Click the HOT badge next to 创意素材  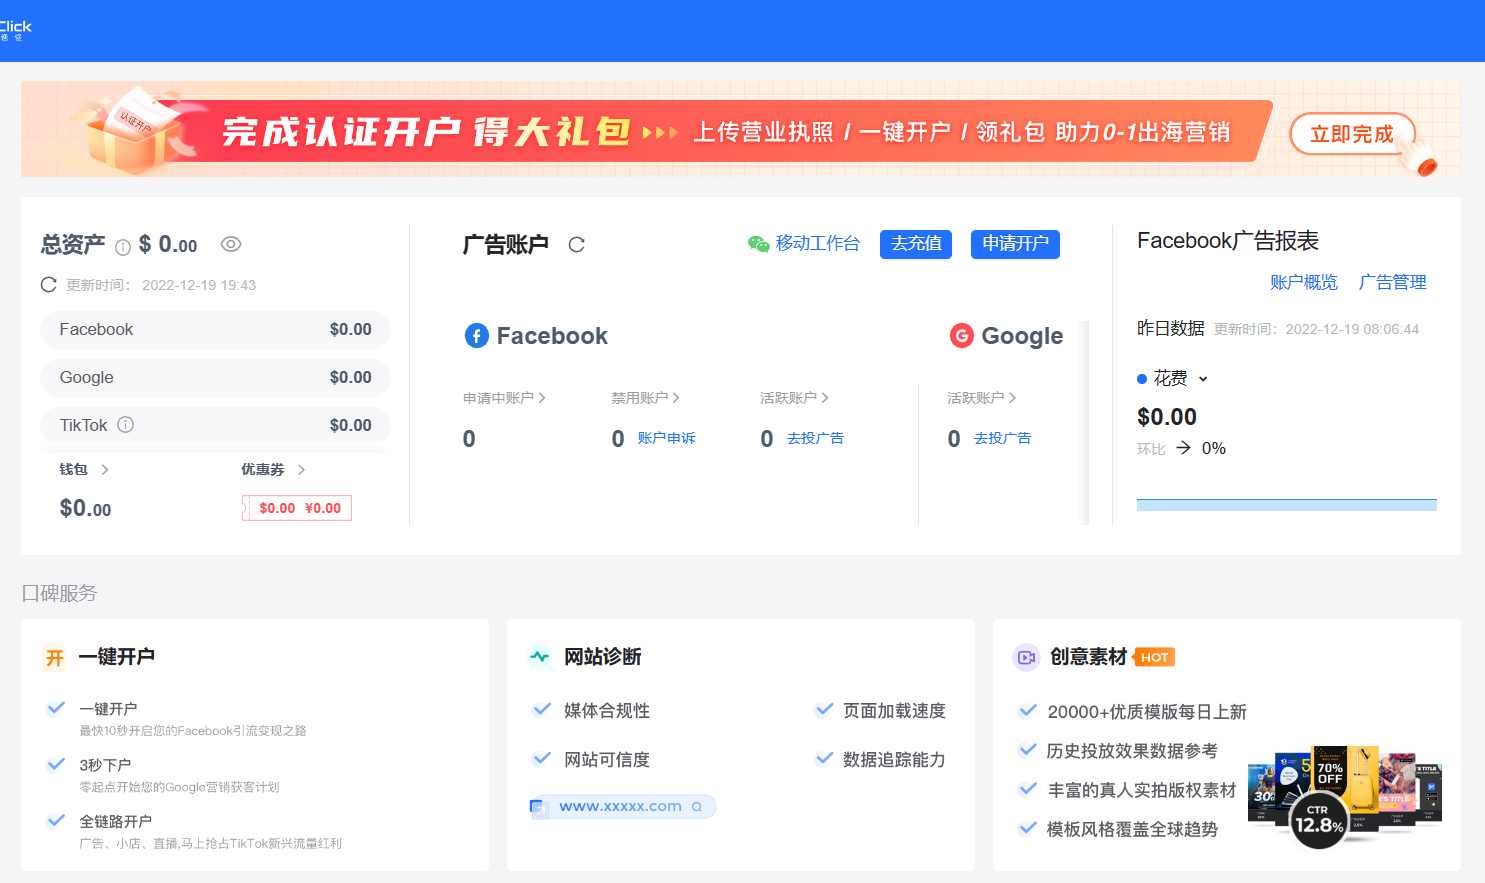[1154, 657]
